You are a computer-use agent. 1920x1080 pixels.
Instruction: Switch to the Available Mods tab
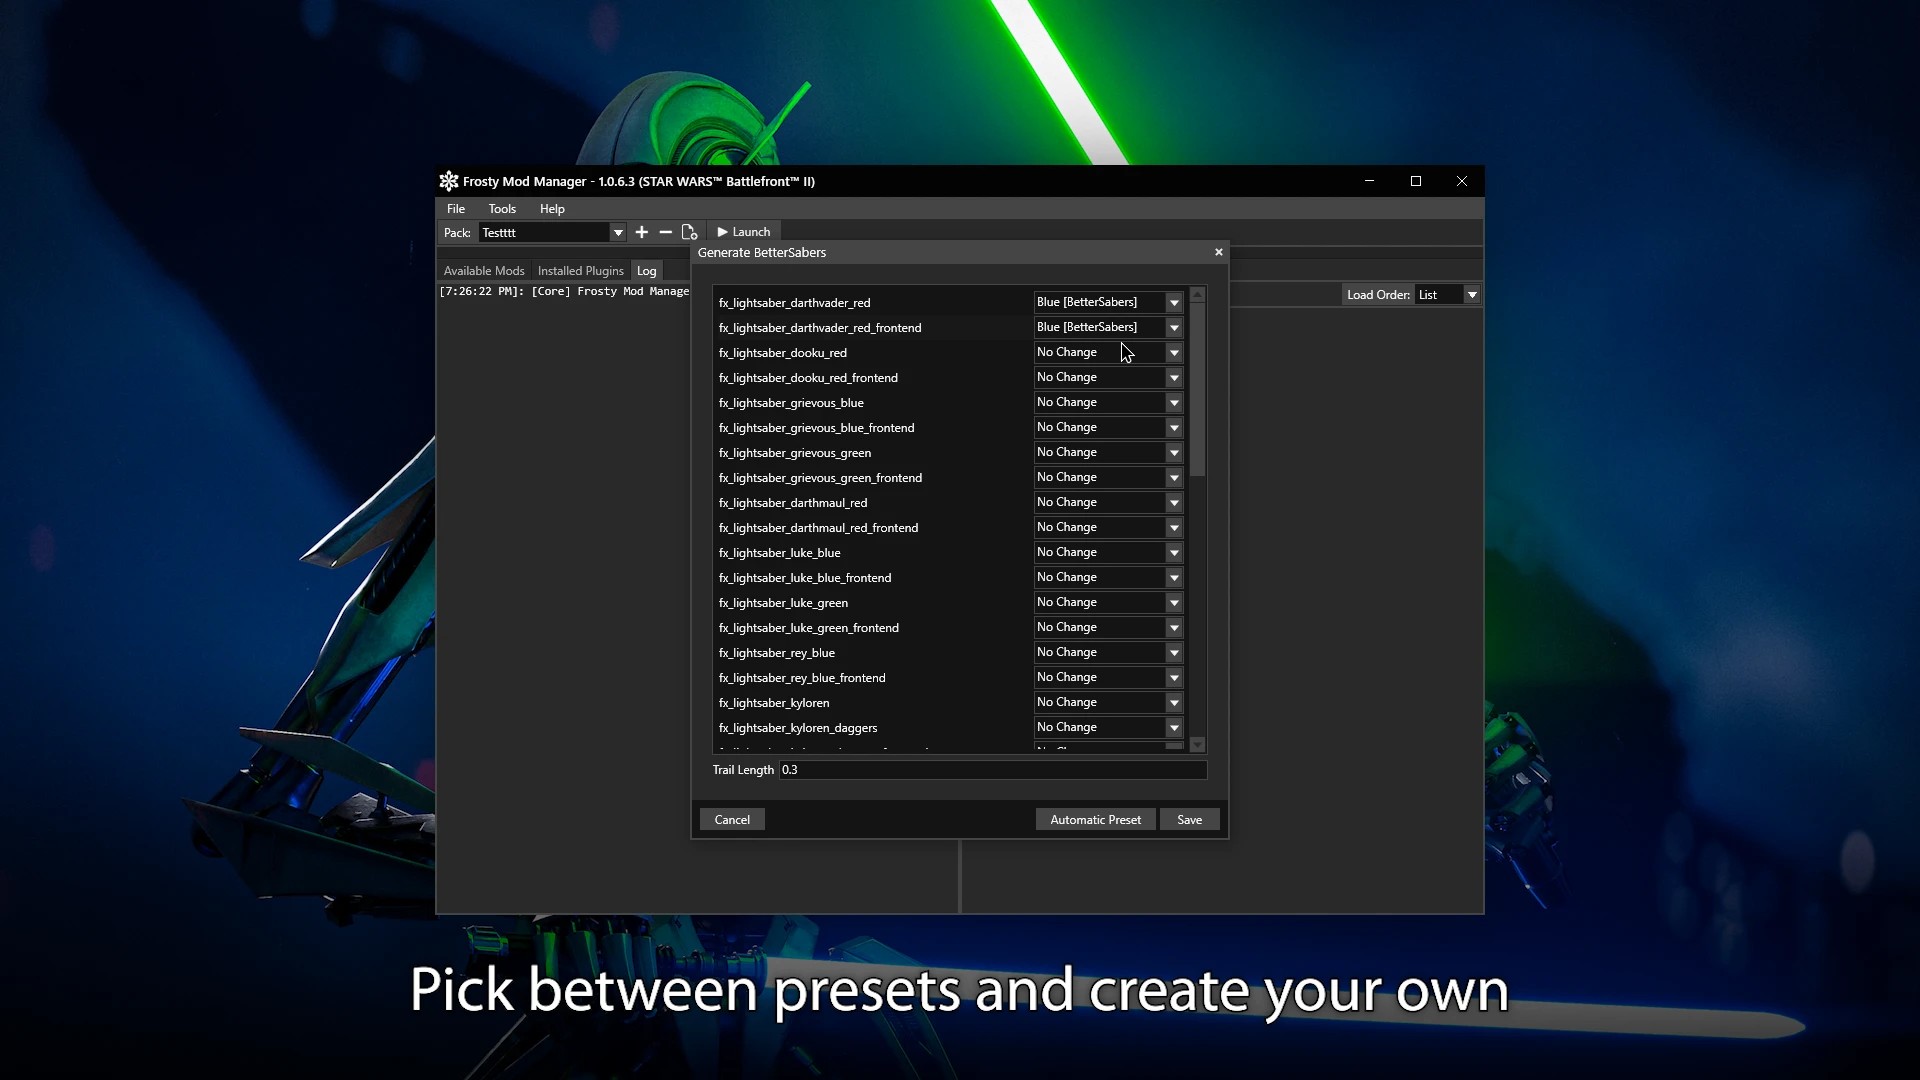484,271
